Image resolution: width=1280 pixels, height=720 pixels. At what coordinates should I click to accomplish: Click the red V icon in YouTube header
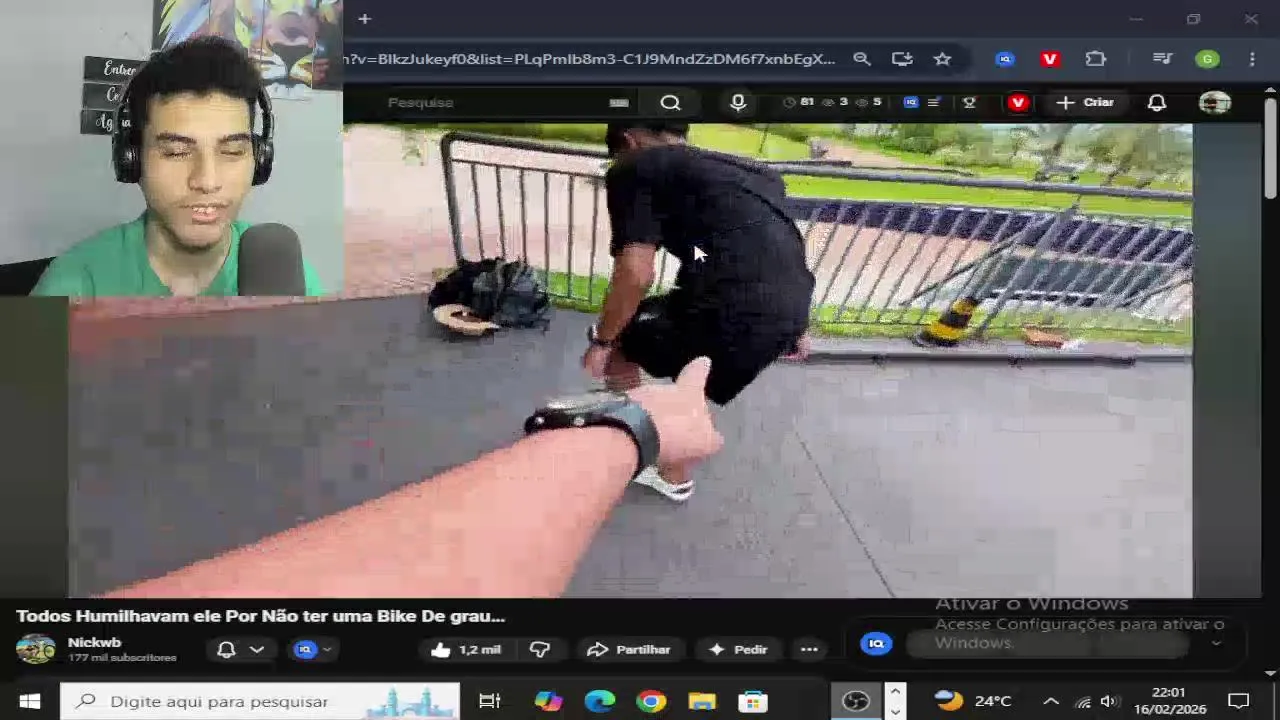pyautogui.click(x=1018, y=102)
